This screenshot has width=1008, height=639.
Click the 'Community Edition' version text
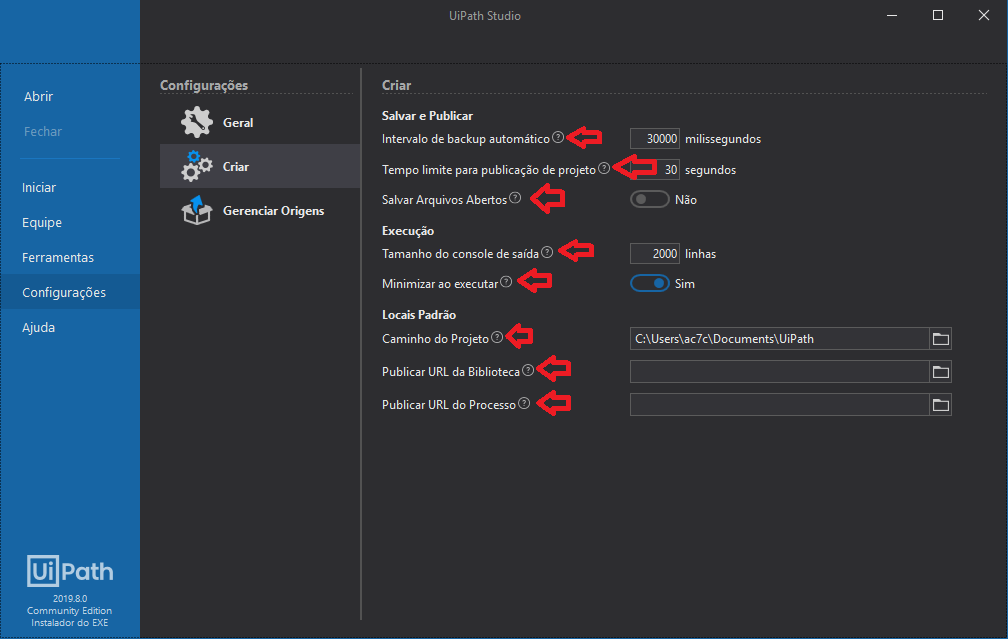point(69,611)
